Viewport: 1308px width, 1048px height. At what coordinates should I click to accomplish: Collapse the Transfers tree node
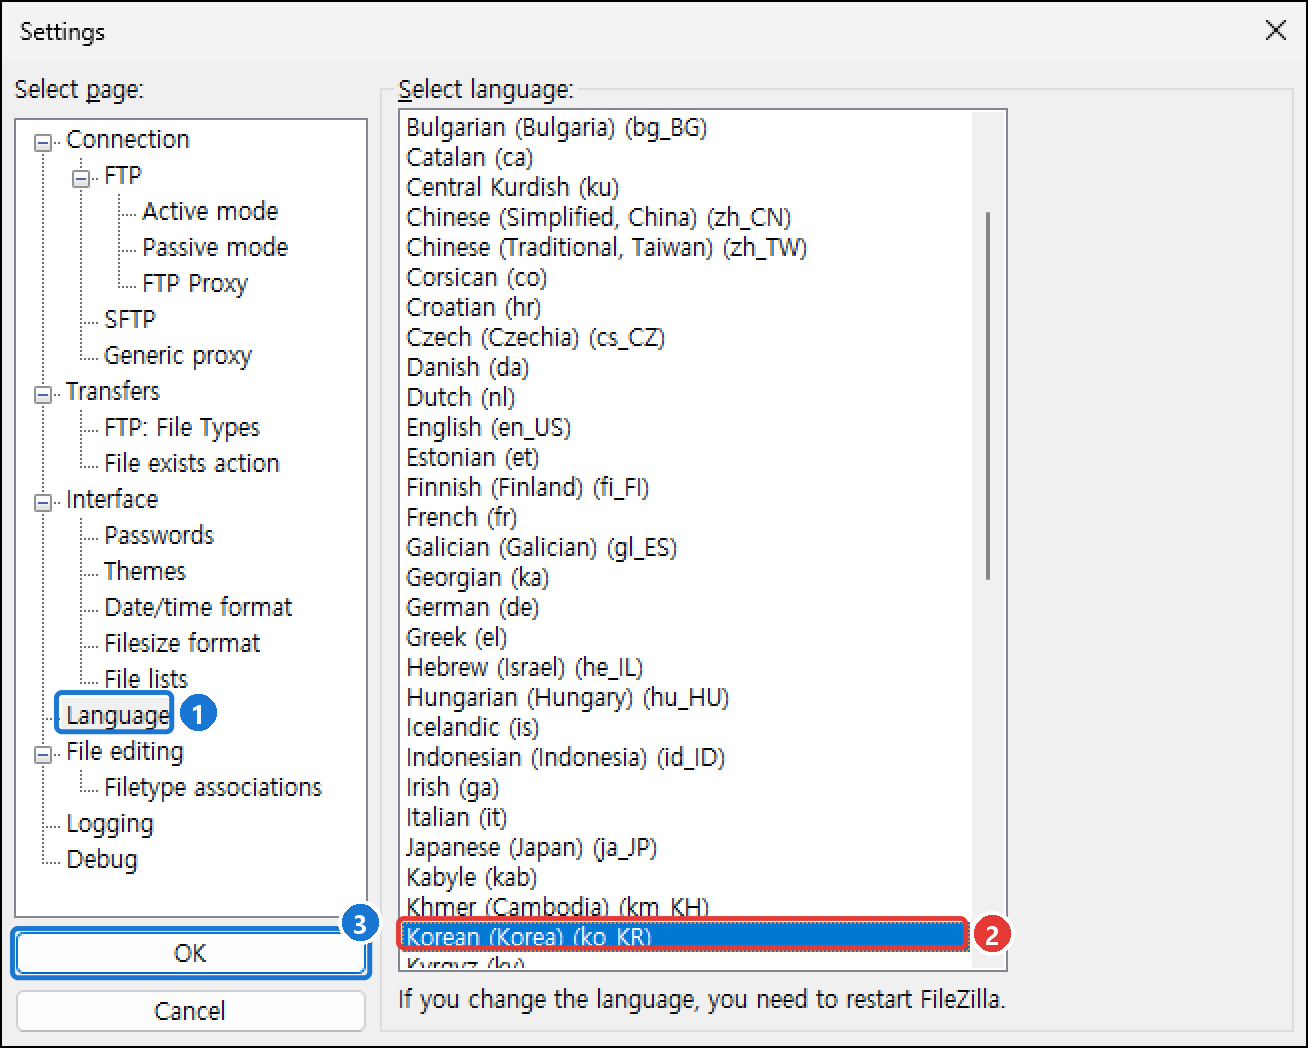coord(43,395)
